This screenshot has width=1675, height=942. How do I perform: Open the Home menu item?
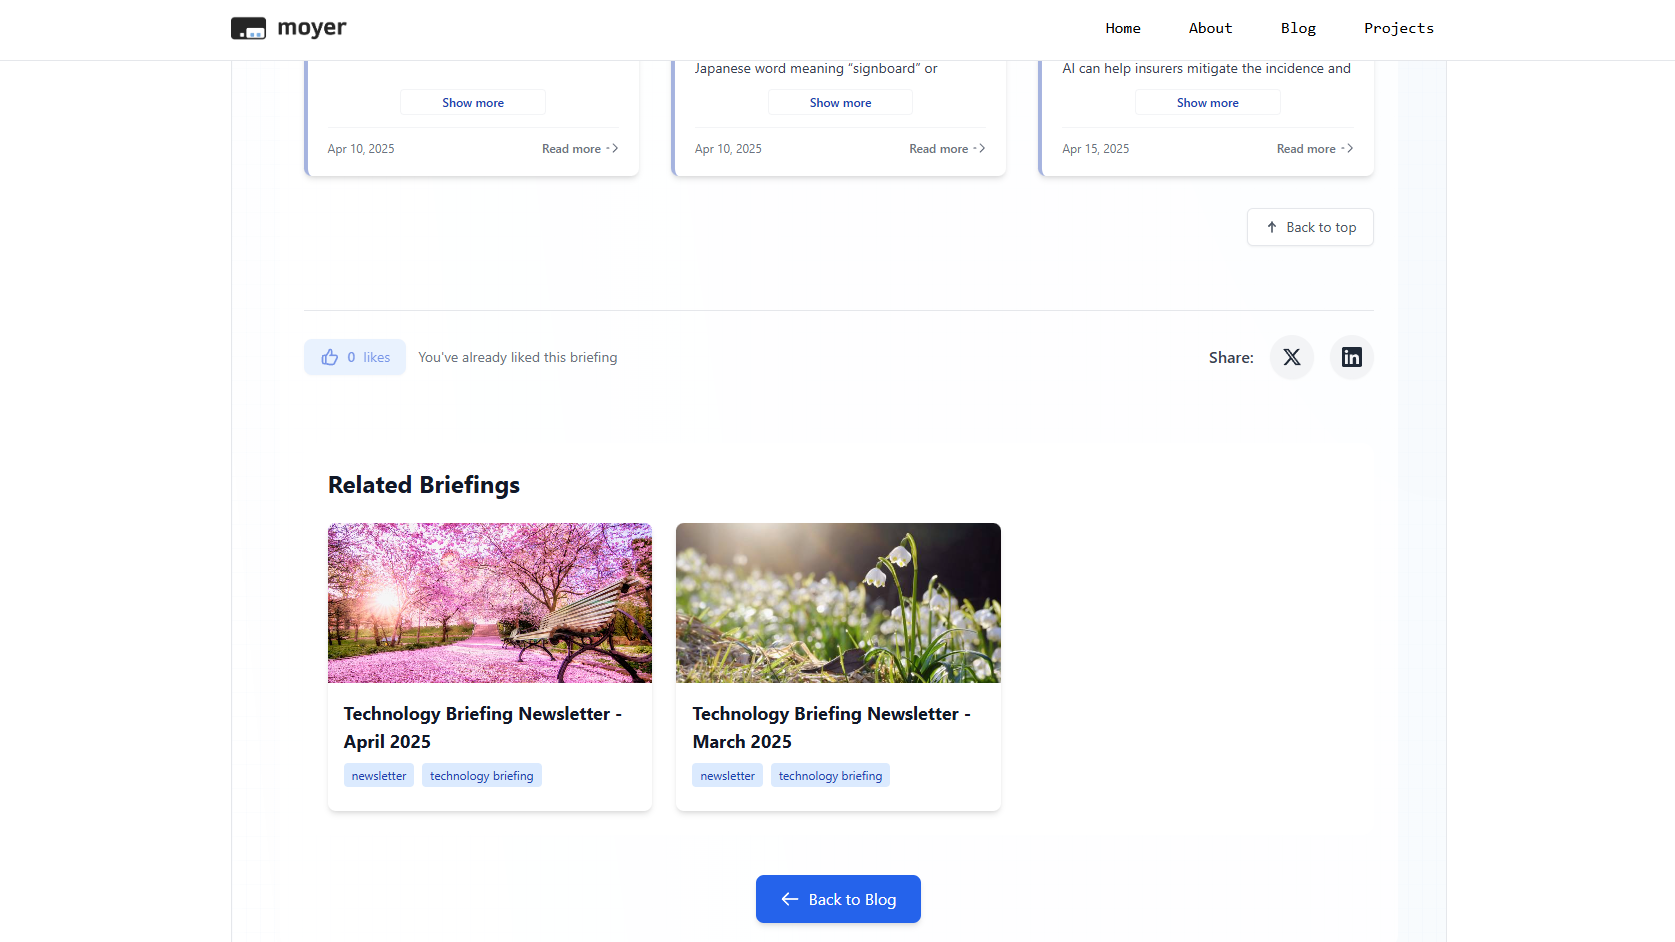pos(1122,28)
